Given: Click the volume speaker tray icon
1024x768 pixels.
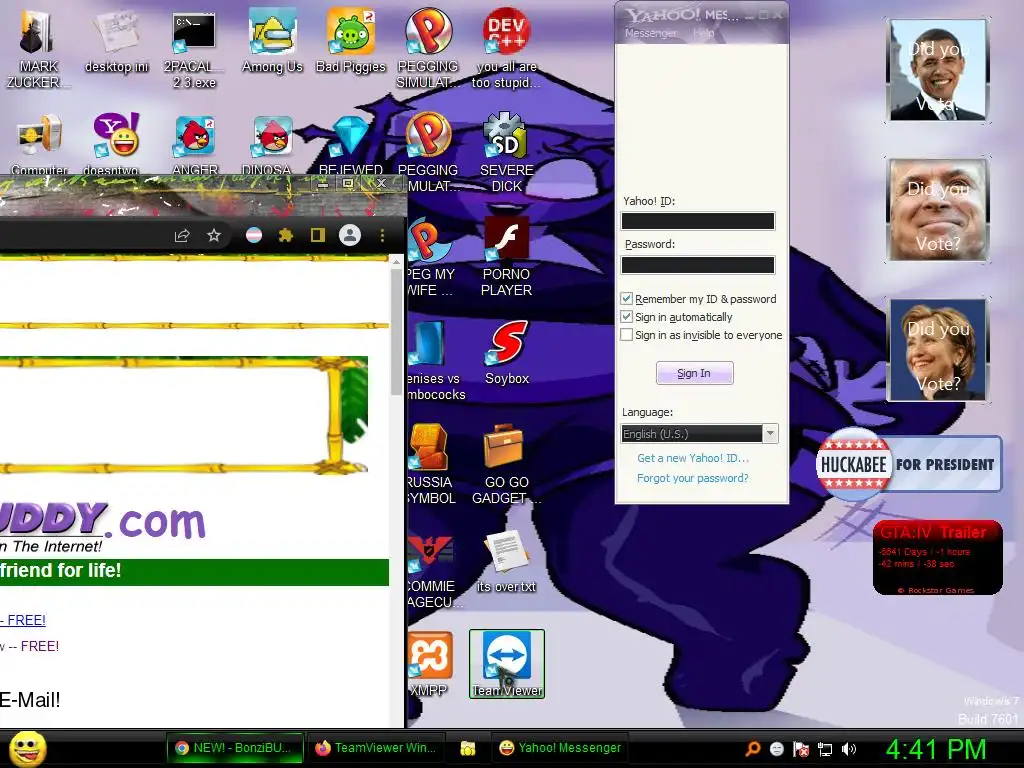Looking at the screenshot, I should coord(848,748).
